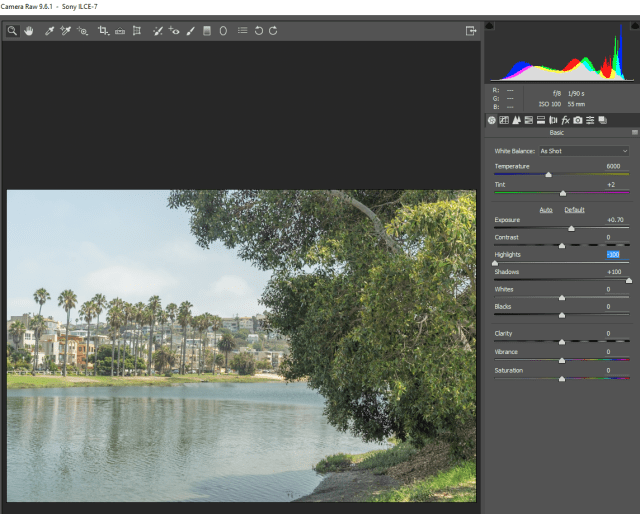
Task: Toggle highlight clipping warning in histogram
Action: 633,25
